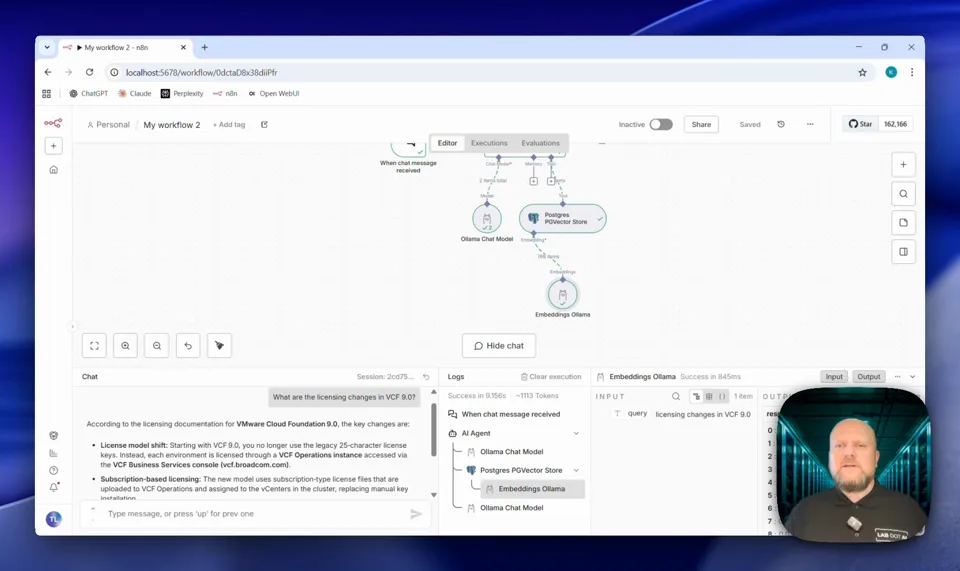960x571 pixels.
Task: Toggle the workflow Inactive switch
Action: (x=660, y=125)
